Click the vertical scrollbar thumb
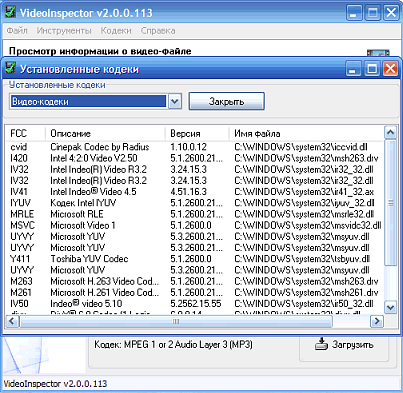Screen dimensions: 403x393 point(390,203)
